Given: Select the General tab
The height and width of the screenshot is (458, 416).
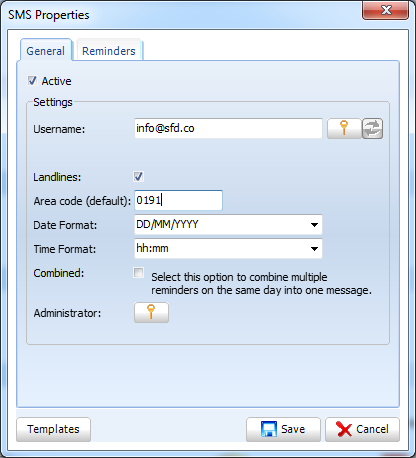Looking at the screenshot, I should 46,51.
